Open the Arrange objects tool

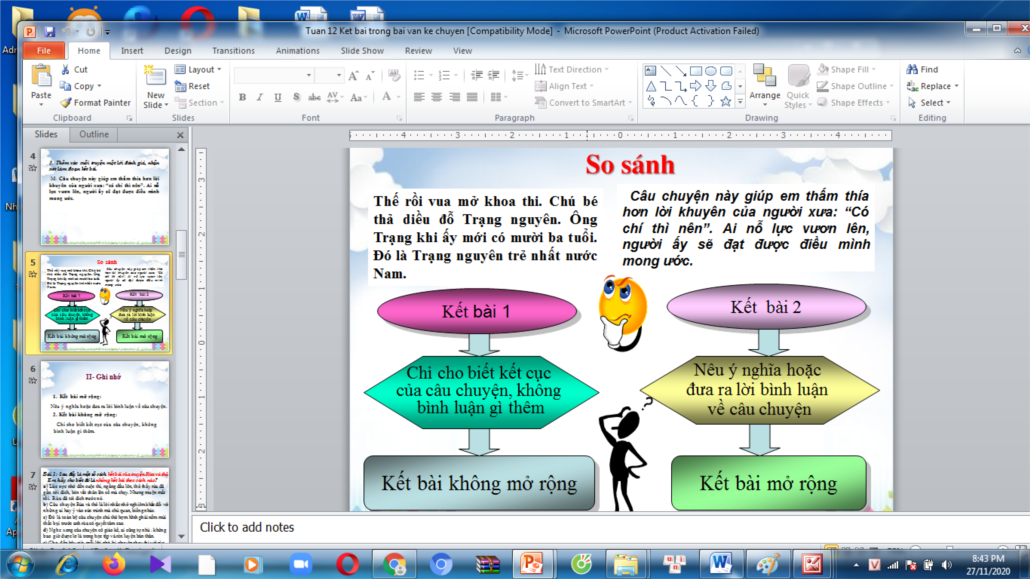tap(765, 84)
